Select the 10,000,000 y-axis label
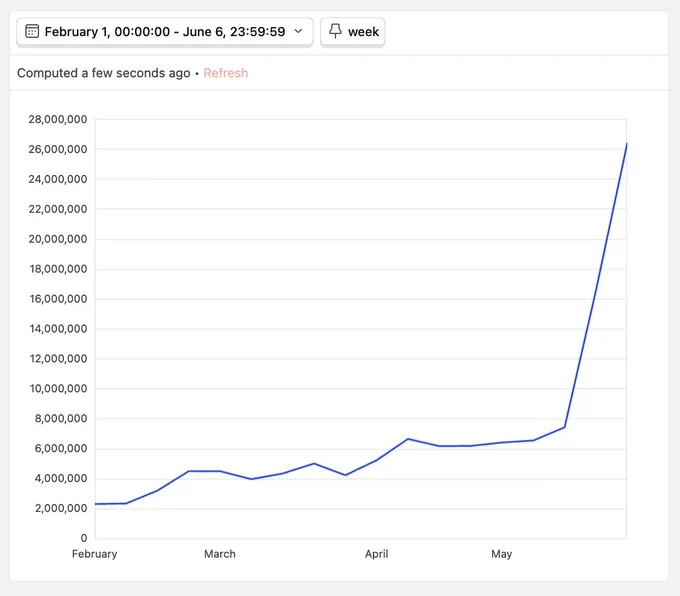680x596 pixels. click(x=58, y=389)
